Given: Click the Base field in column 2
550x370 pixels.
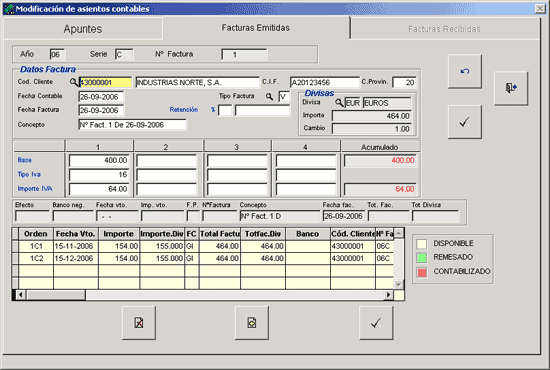Looking at the screenshot, I should tap(167, 160).
